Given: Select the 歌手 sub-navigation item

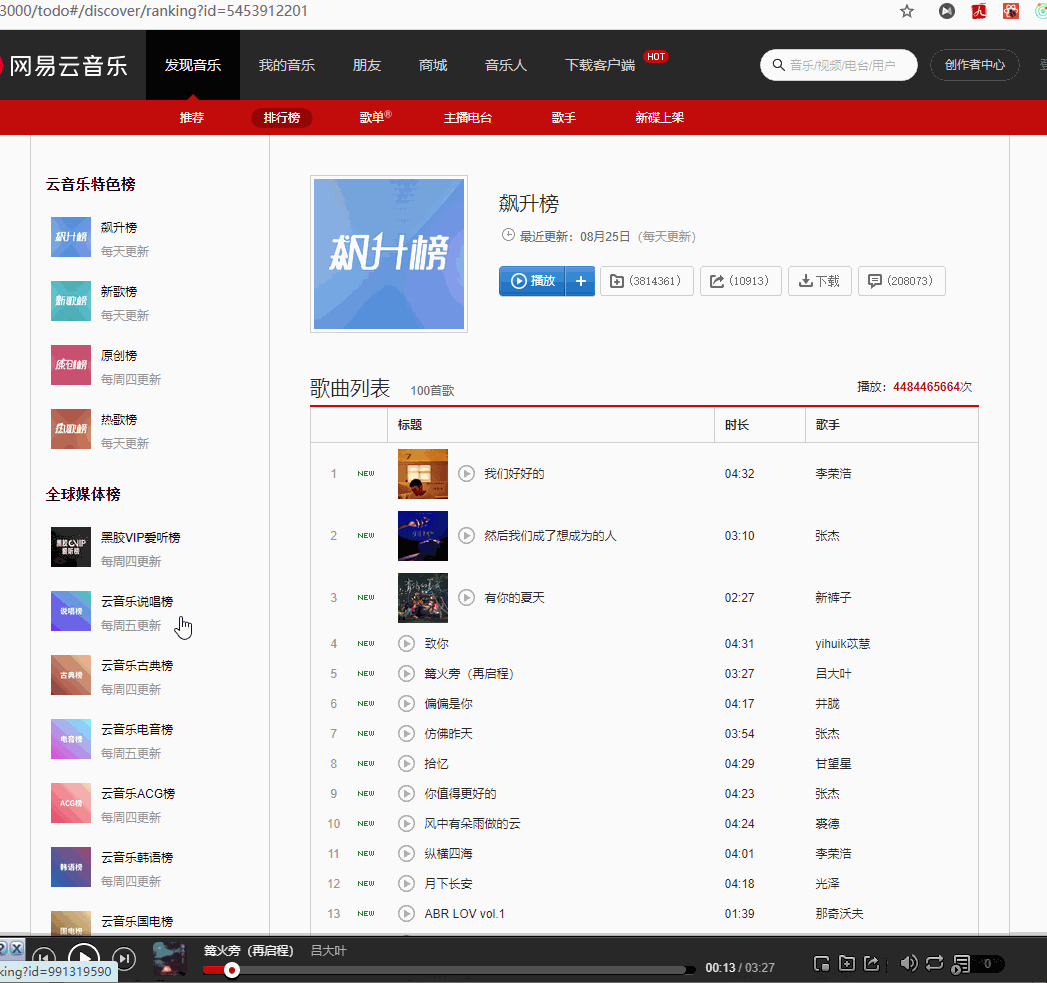Looking at the screenshot, I should [x=564, y=118].
